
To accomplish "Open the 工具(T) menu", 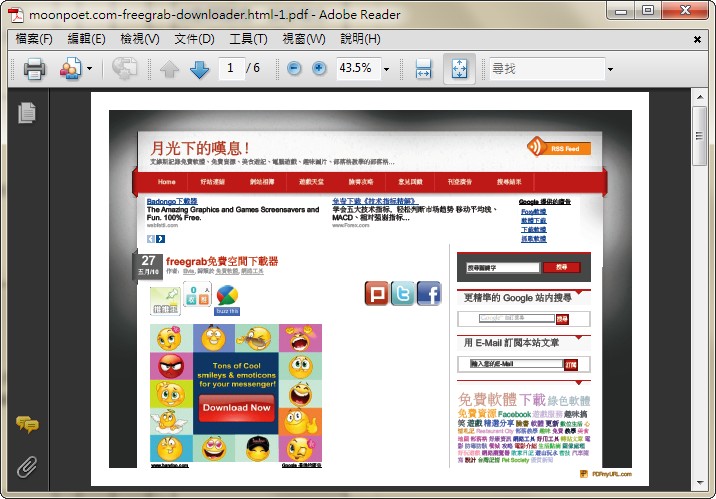I will [248, 39].
